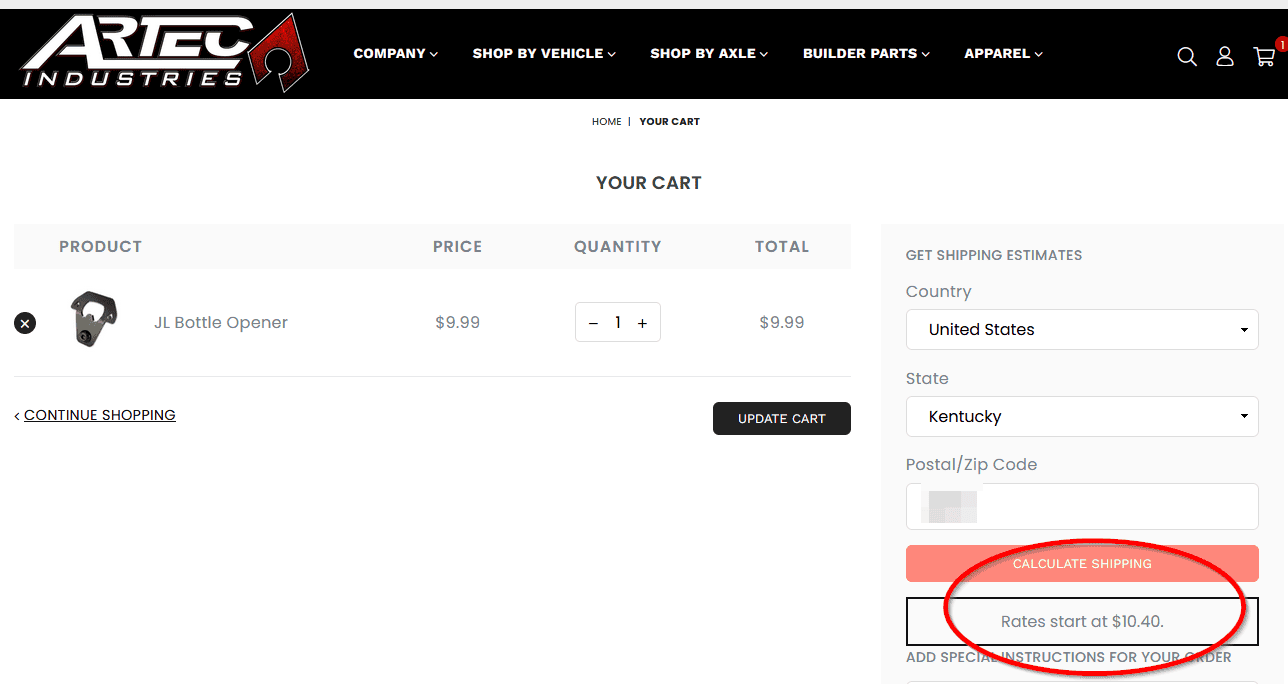Expand the State dropdown showing Kentucky
This screenshot has height=684, width=1288.
click(1082, 416)
